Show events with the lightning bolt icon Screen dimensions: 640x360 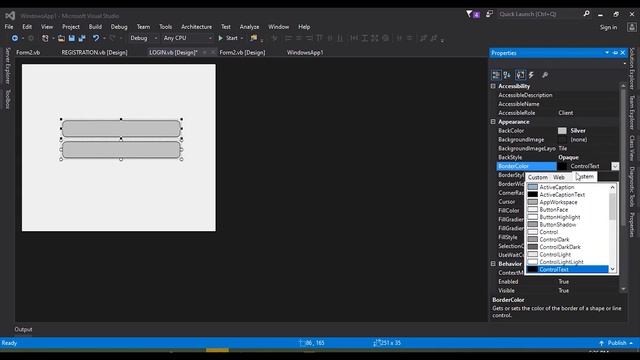[x=531, y=75]
